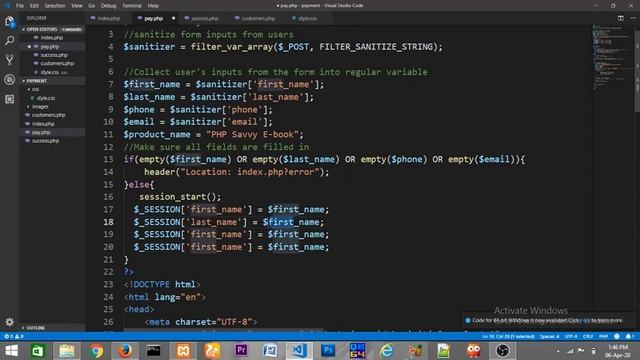Click the VS Code taskbar icon
Screen dimensions: 640x360
coord(299,351)
